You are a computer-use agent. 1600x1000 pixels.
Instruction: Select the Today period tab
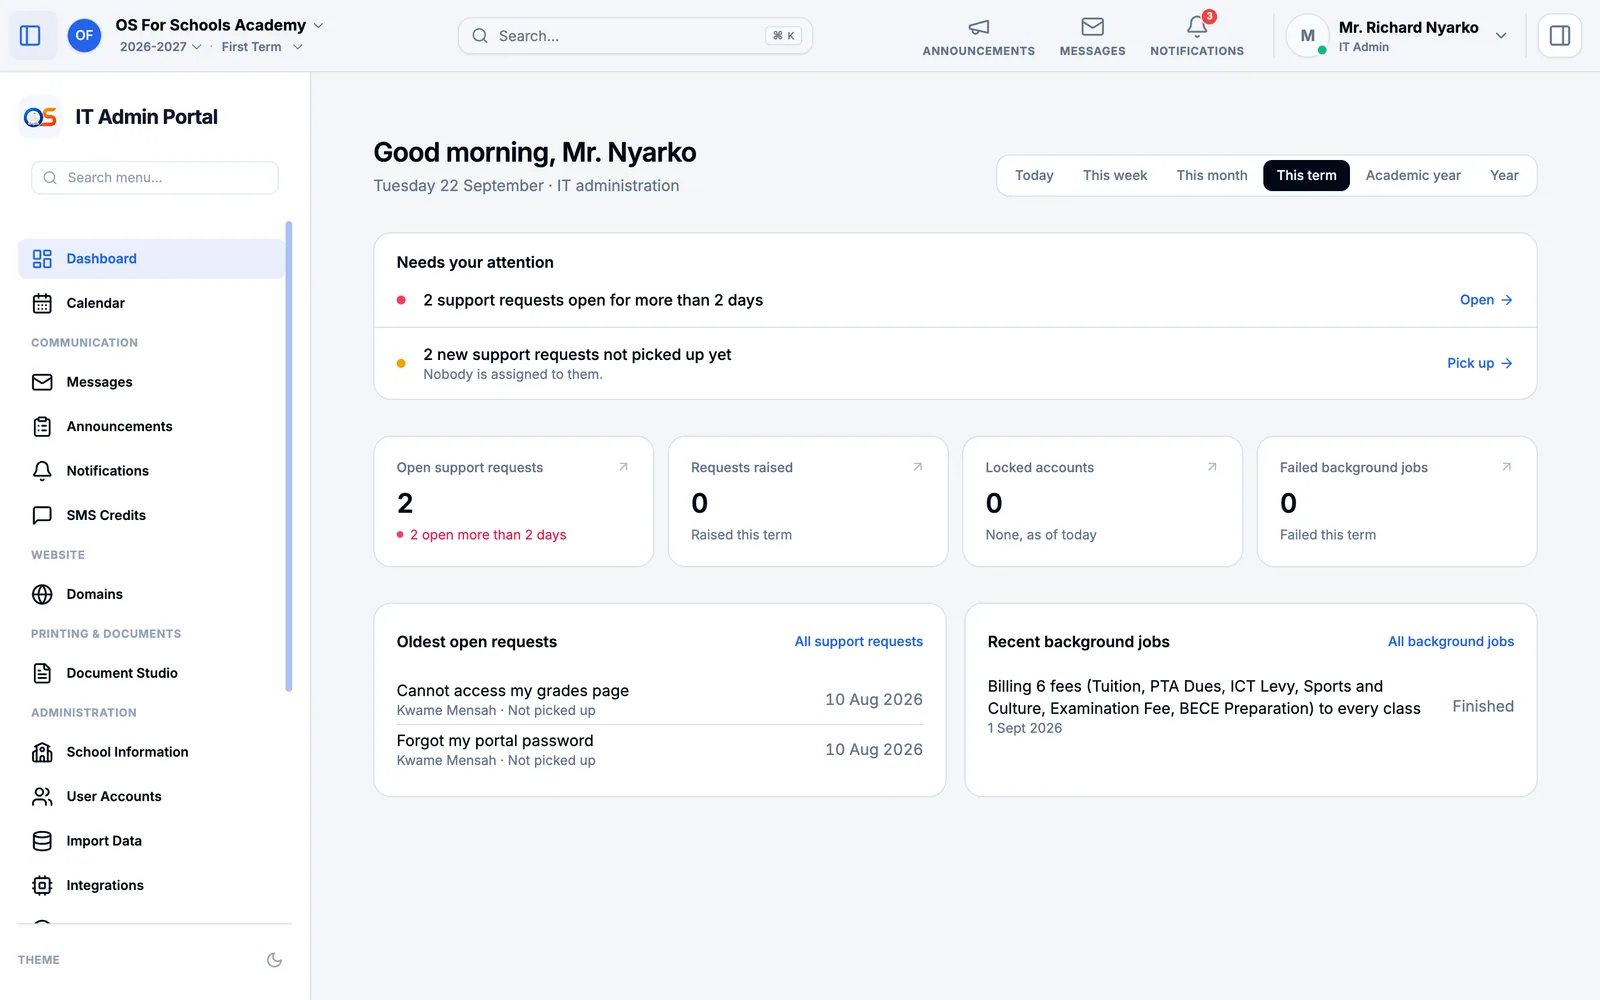(1034, 175)
